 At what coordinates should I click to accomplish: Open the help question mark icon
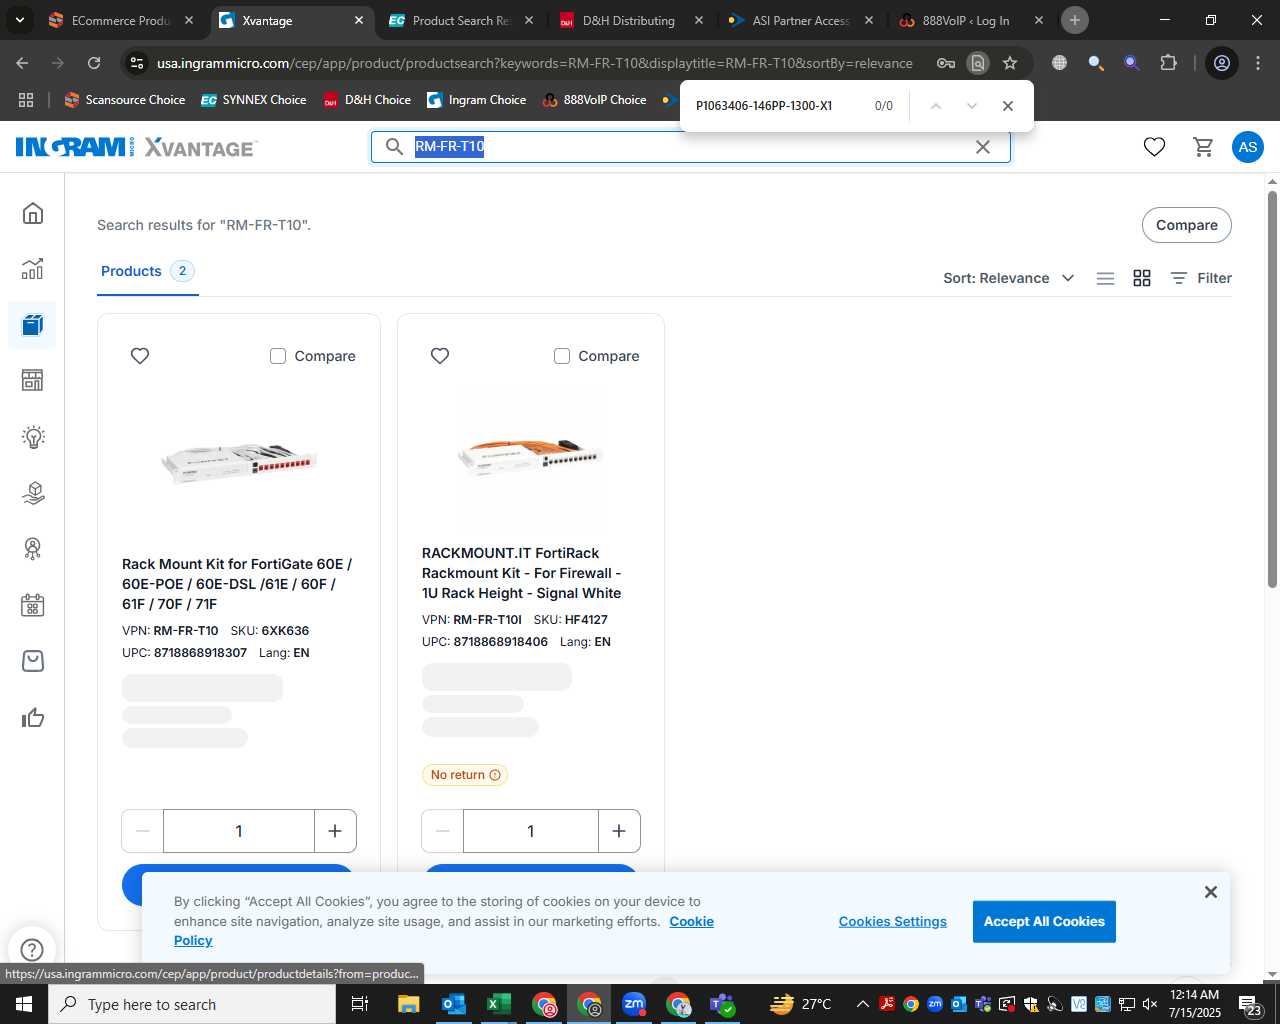[x=32, y=949]
